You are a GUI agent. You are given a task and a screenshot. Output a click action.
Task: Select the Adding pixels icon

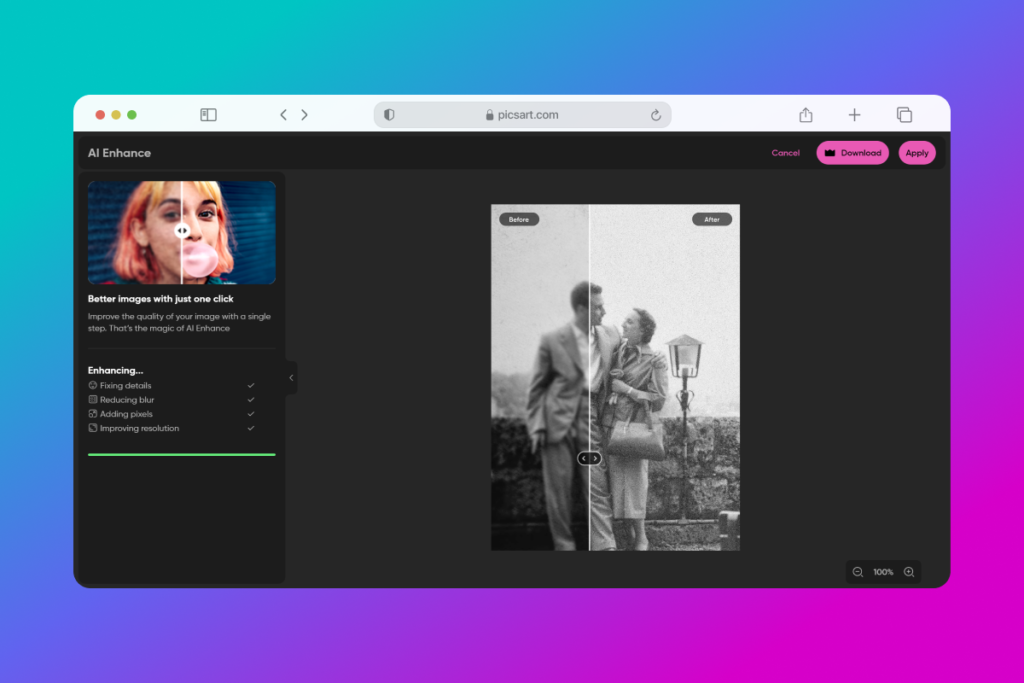tap(93, 413)
